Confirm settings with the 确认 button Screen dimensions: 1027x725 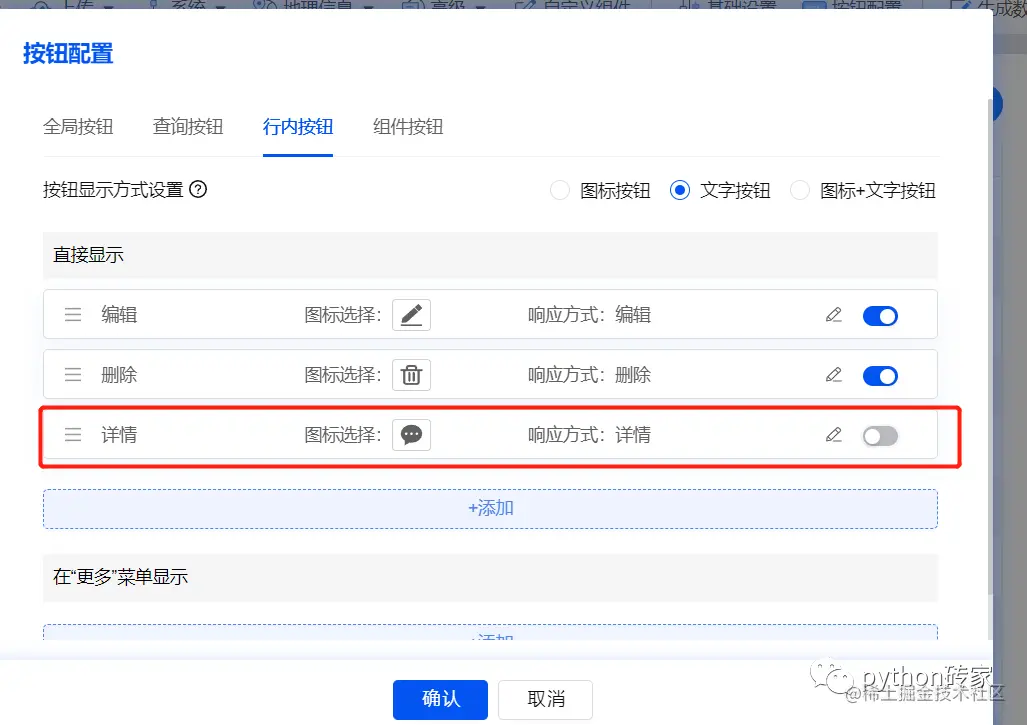point(439,699)
